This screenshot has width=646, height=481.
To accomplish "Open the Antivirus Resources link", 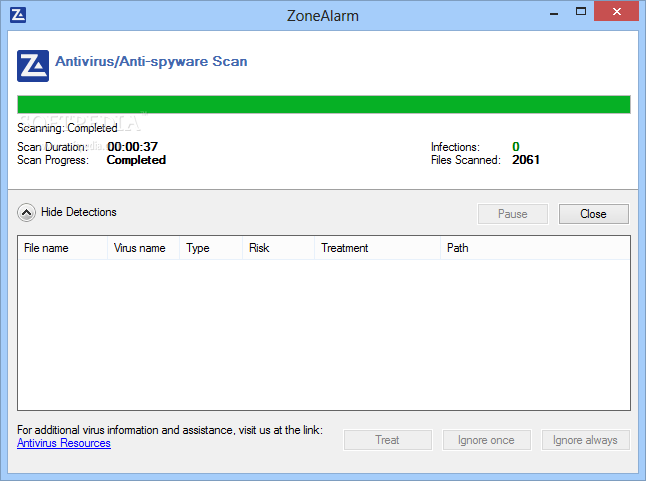I will pos(64,444).
